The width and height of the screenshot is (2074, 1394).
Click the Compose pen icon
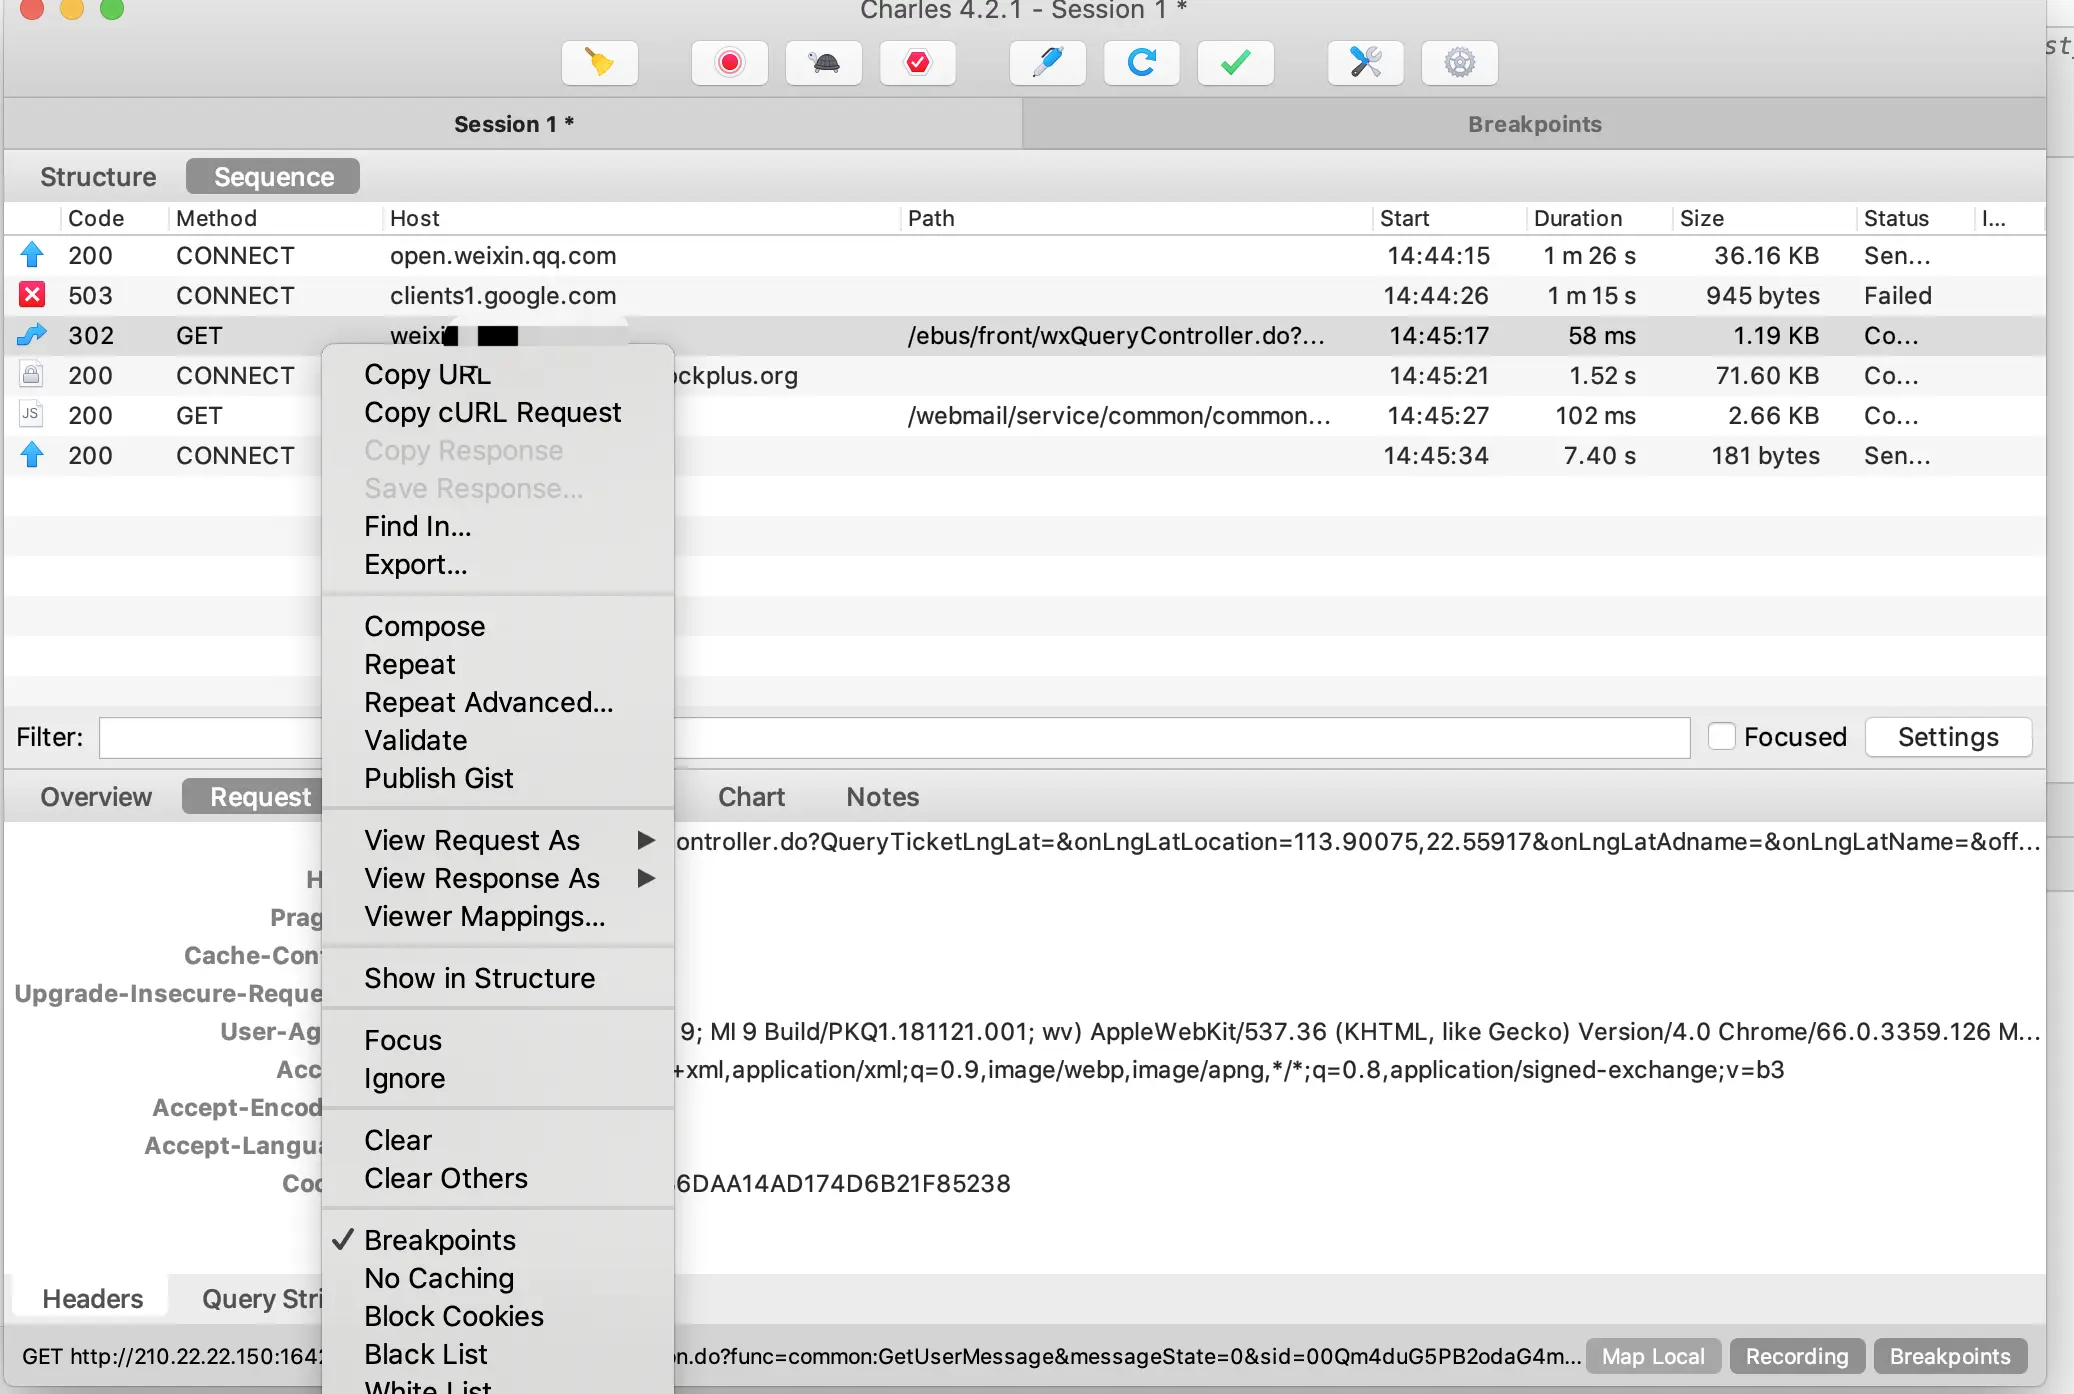click(1047, 63)
